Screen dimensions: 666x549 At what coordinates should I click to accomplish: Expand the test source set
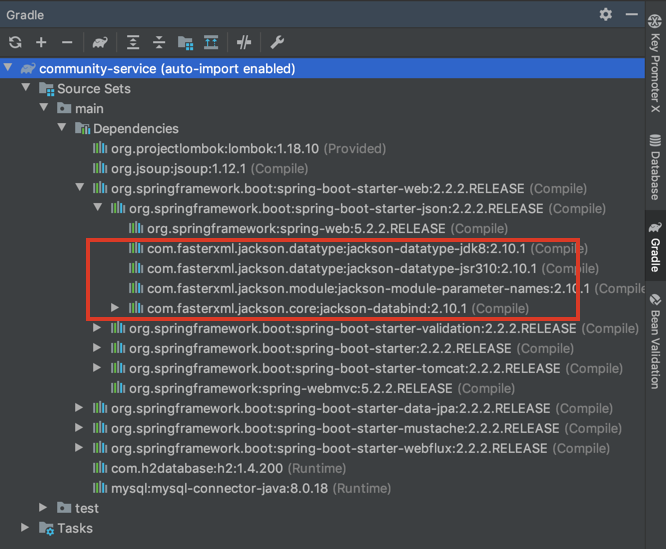(x=43, y=507)
